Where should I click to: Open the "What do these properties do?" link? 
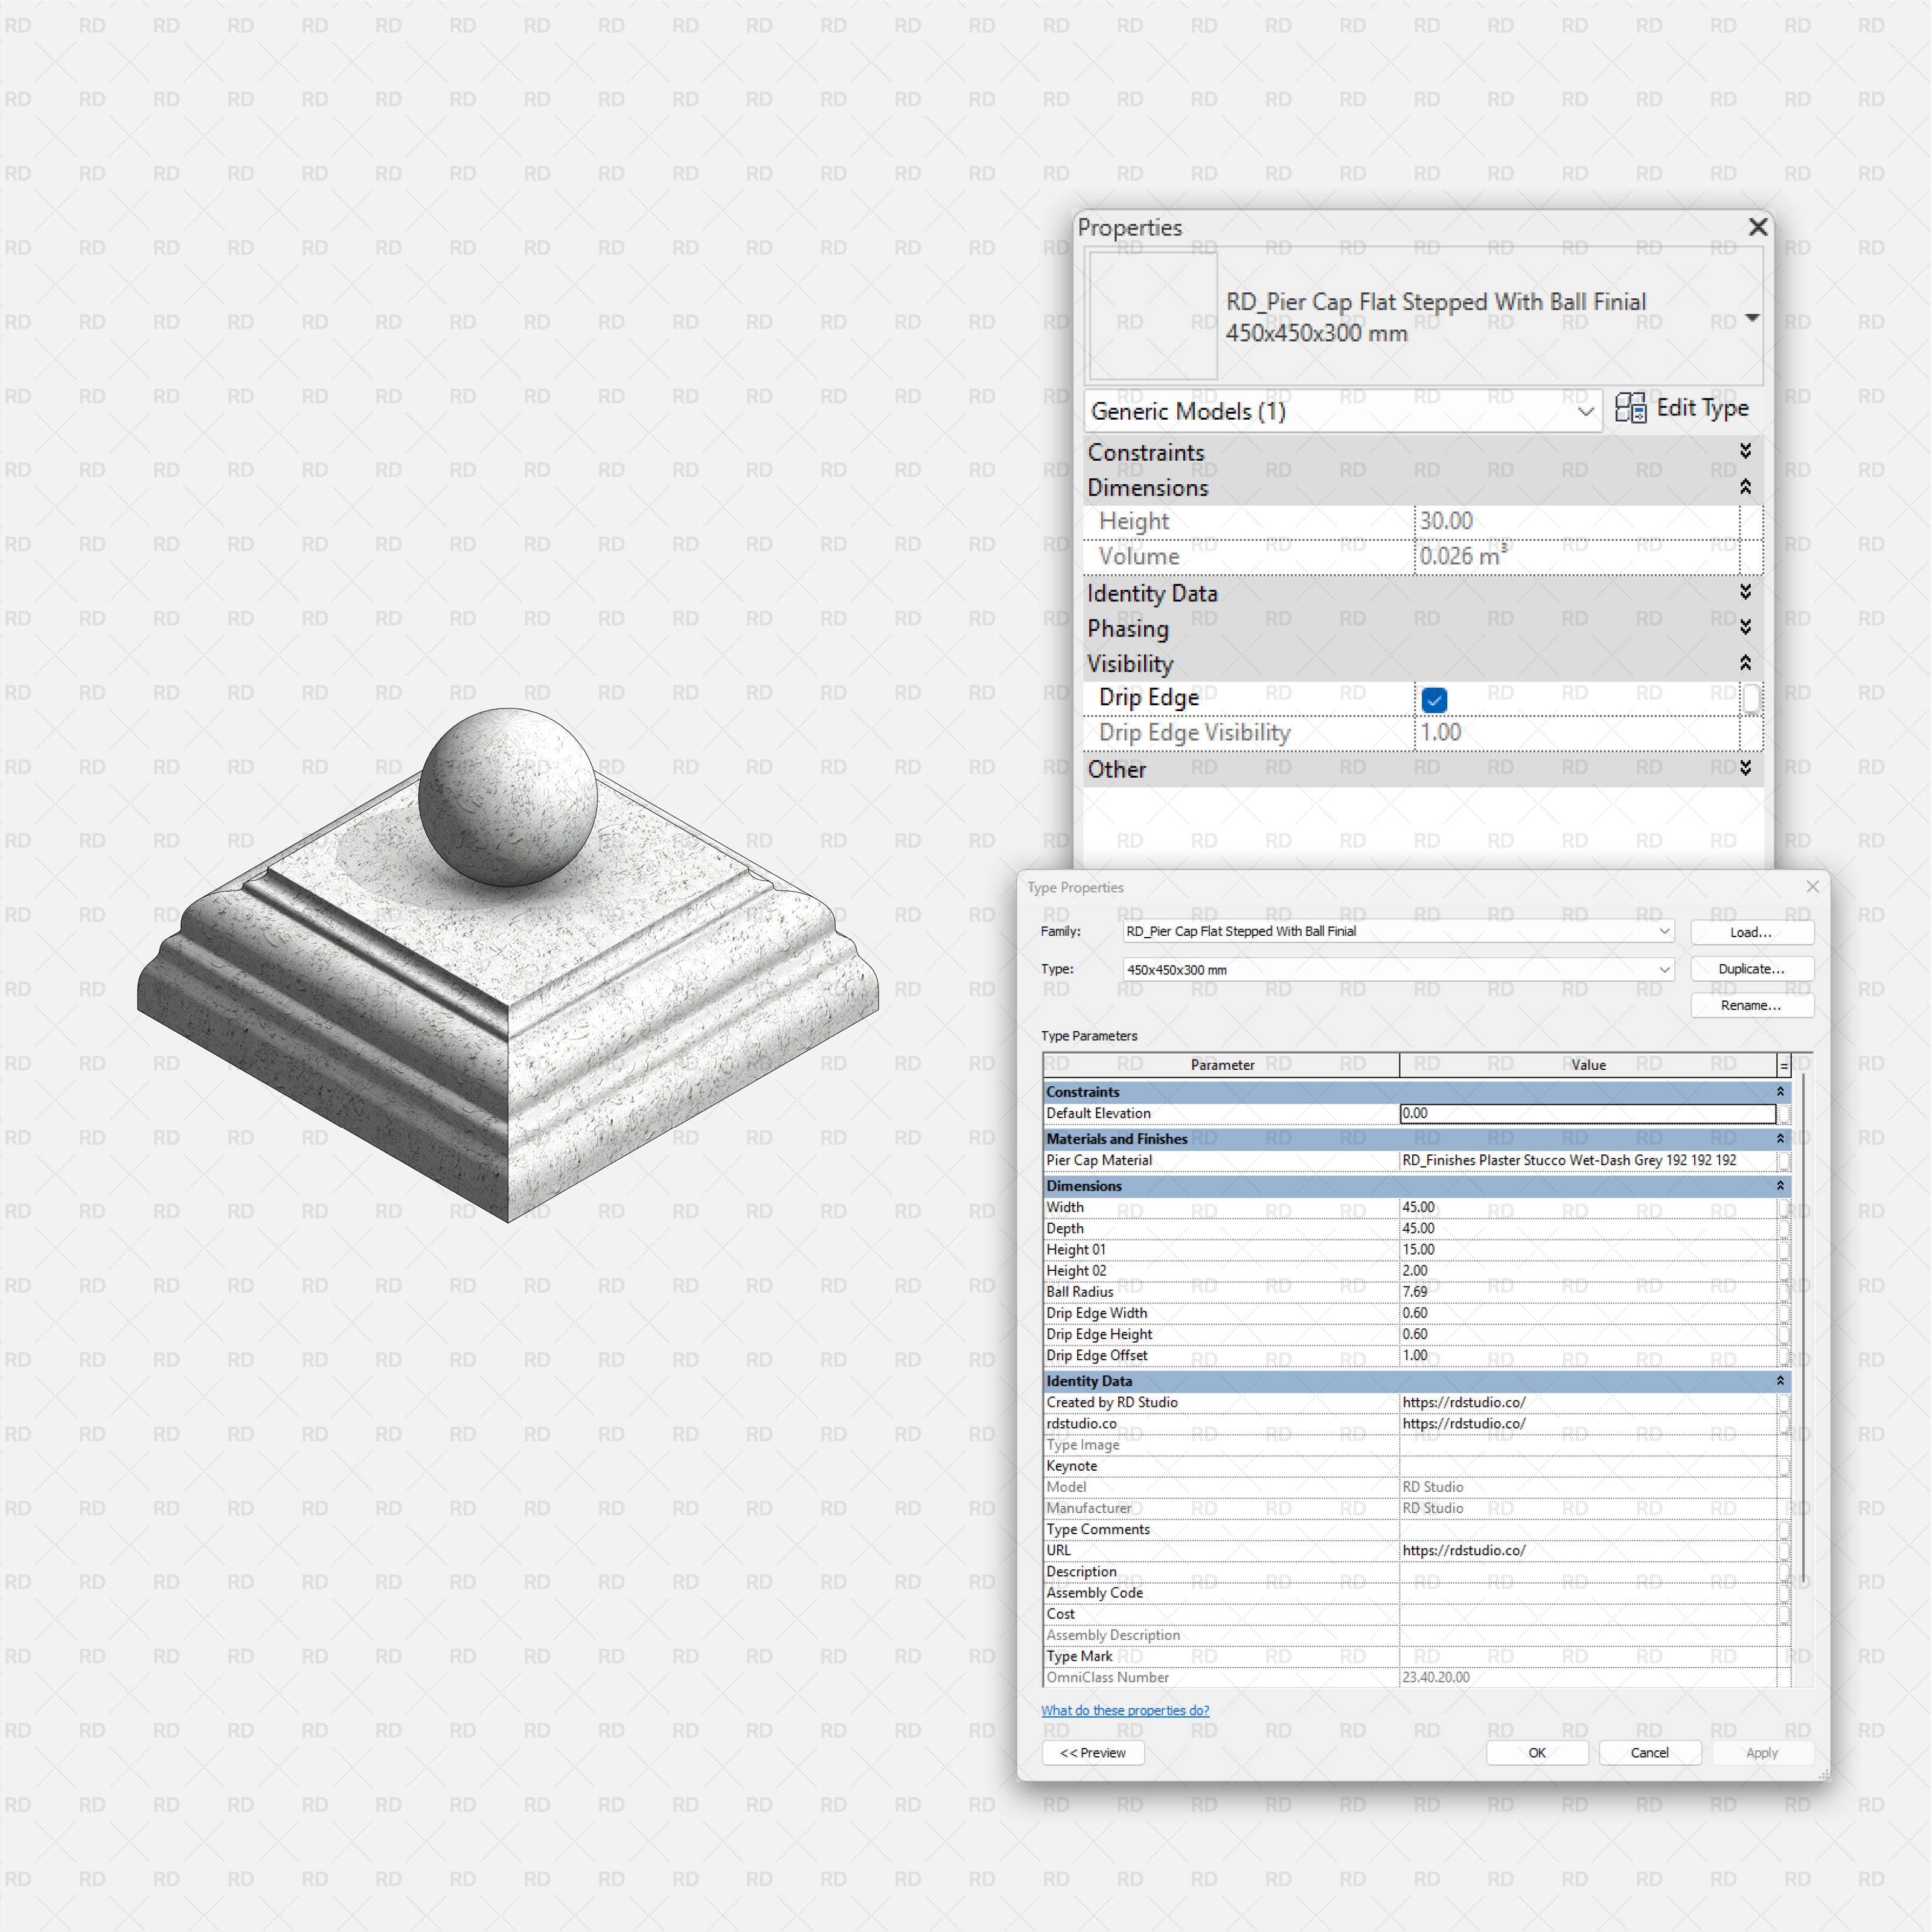1126,1710
